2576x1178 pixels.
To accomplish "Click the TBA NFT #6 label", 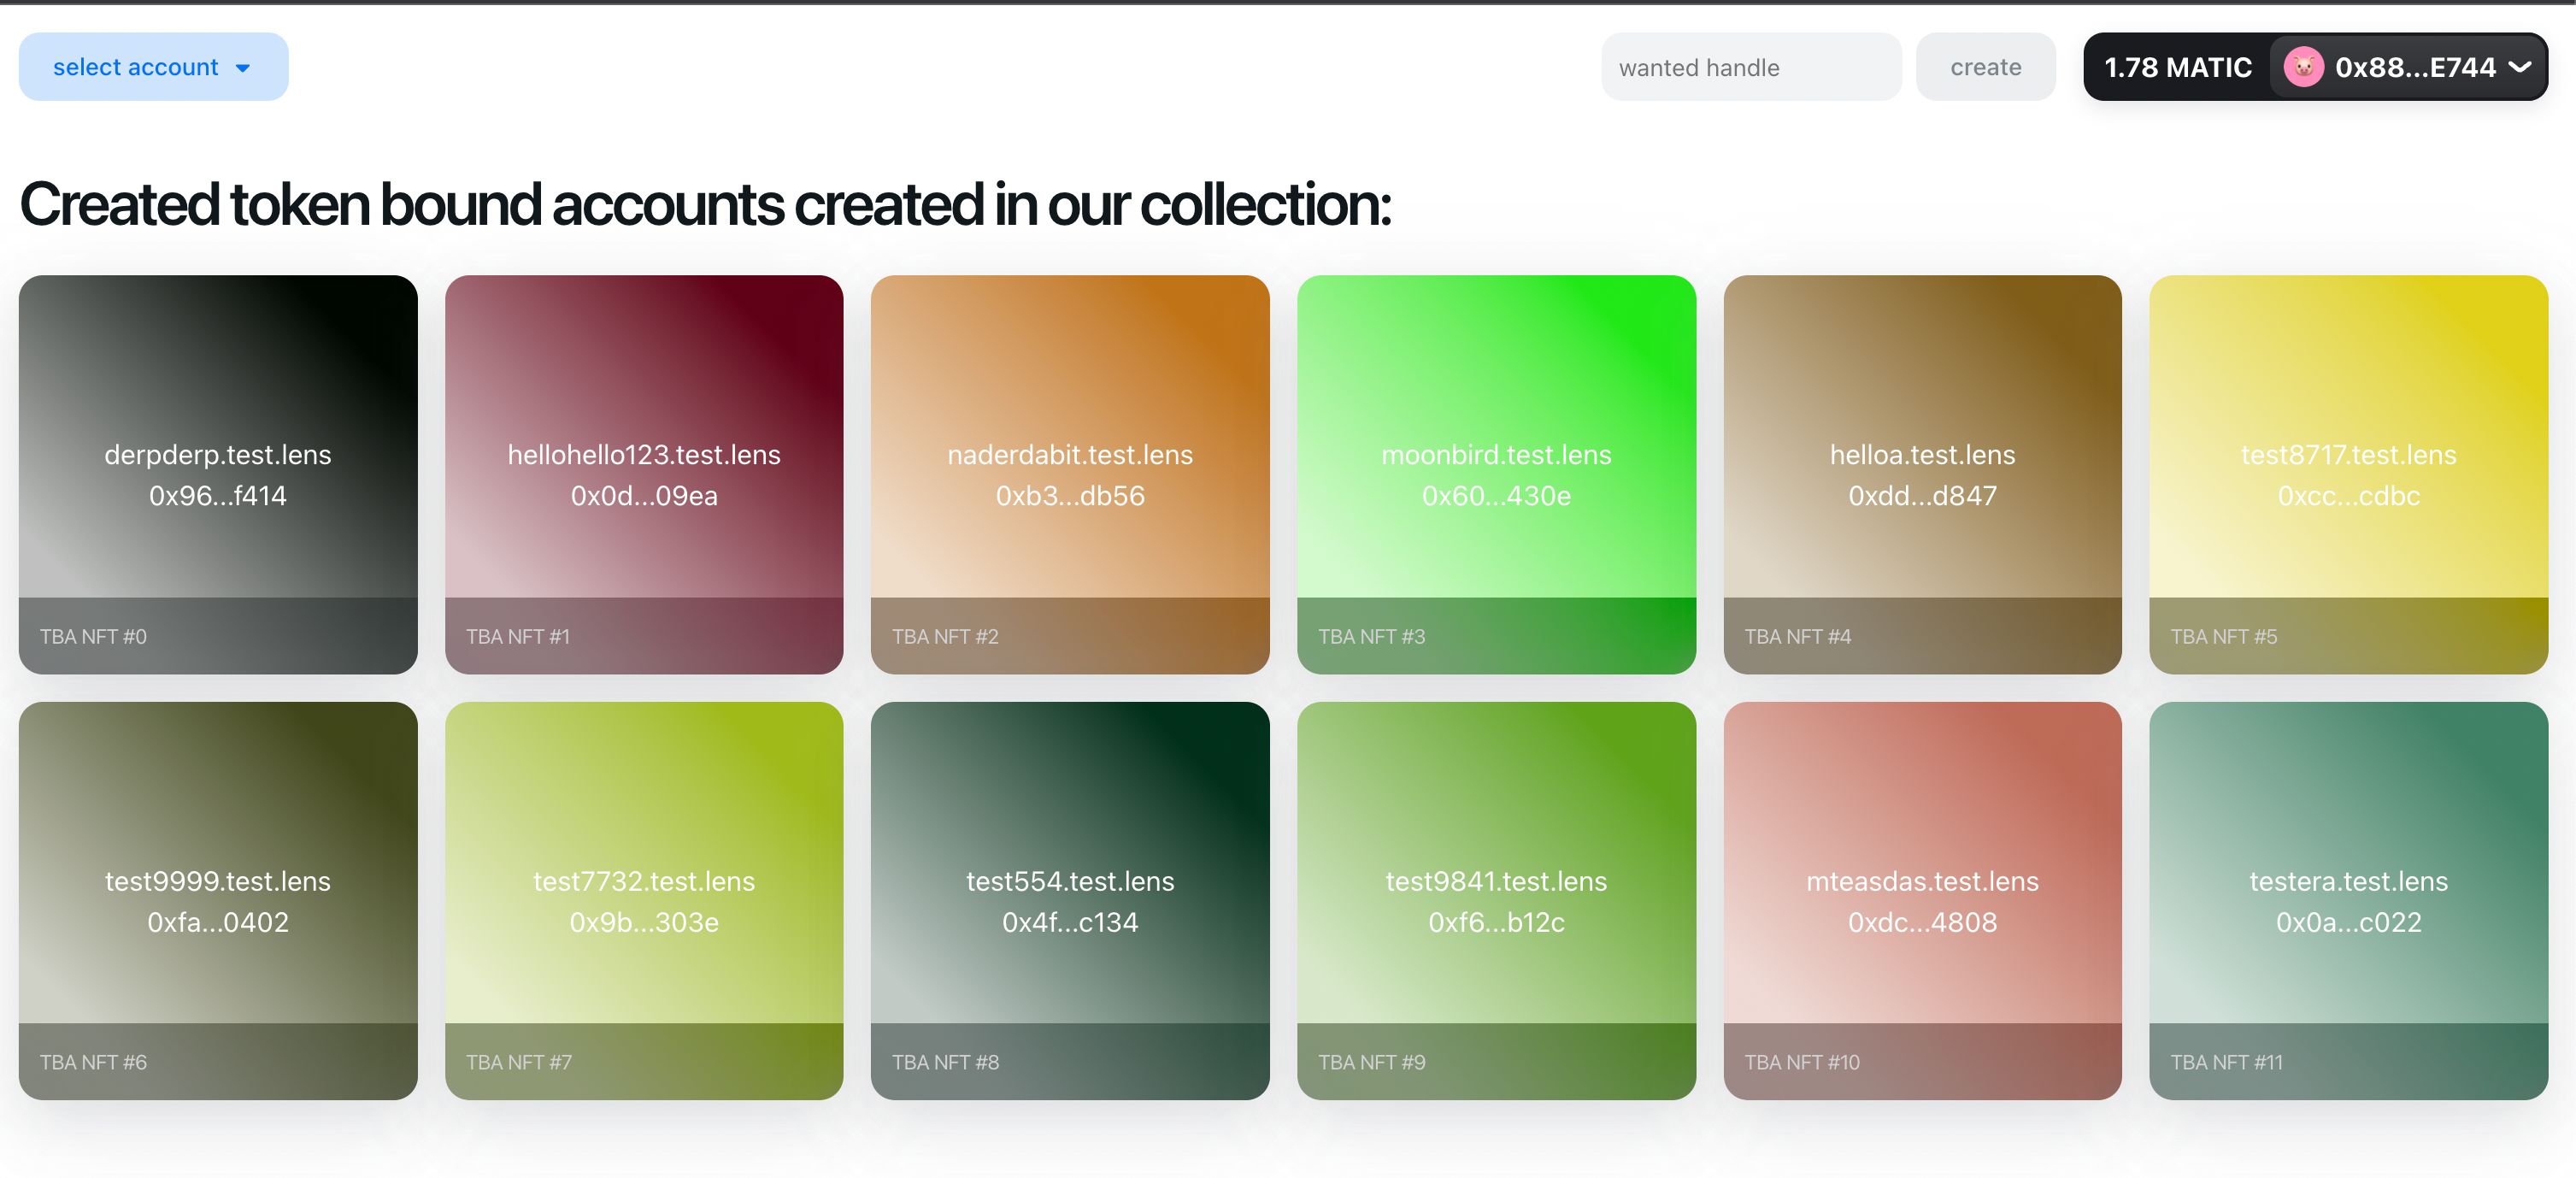I will tap(93, 1062).
